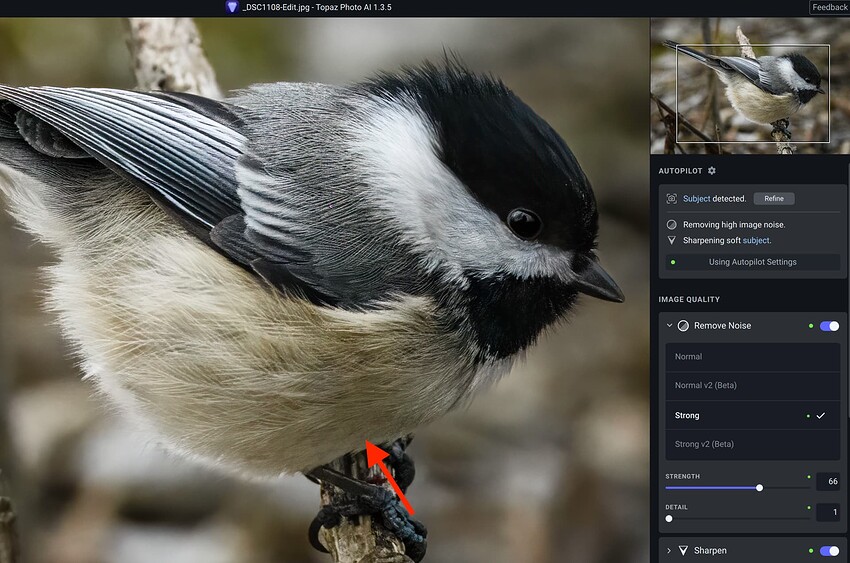Click Using Autopilot Settings button
The height and width of the screenshot is (563, 850).
(x=752, y=262)
